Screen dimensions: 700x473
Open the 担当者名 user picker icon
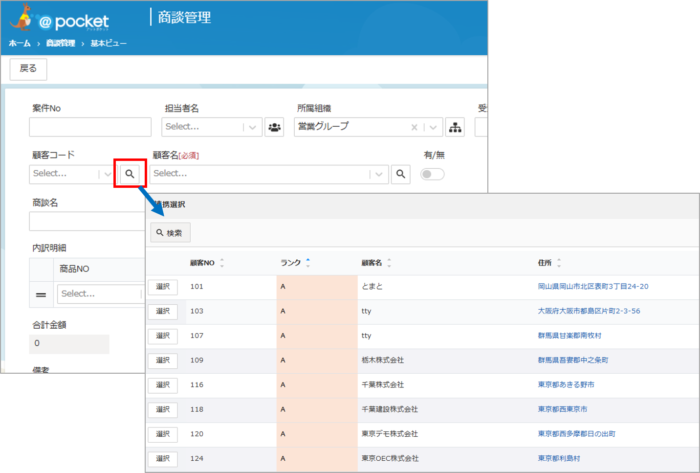[274, 127]
